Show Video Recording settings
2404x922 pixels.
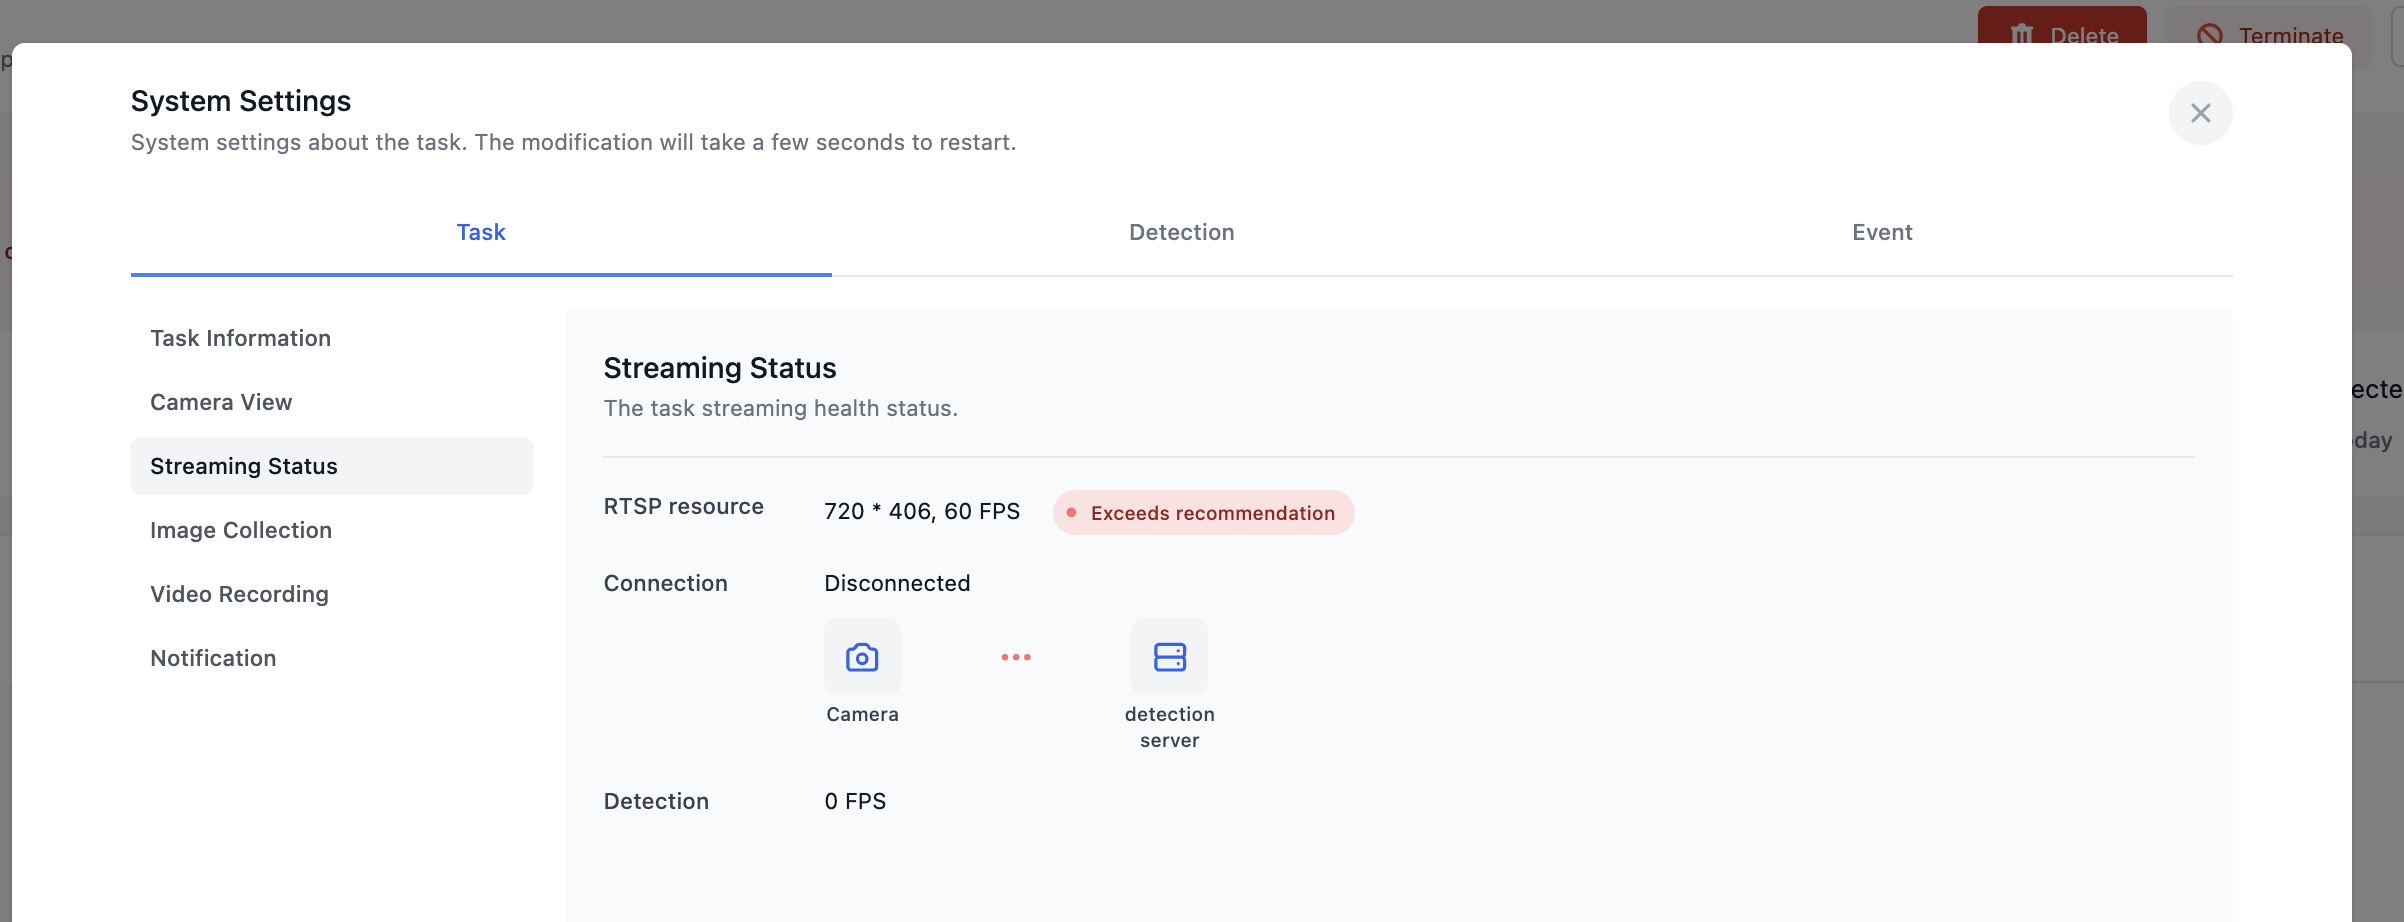click(239, 594)
